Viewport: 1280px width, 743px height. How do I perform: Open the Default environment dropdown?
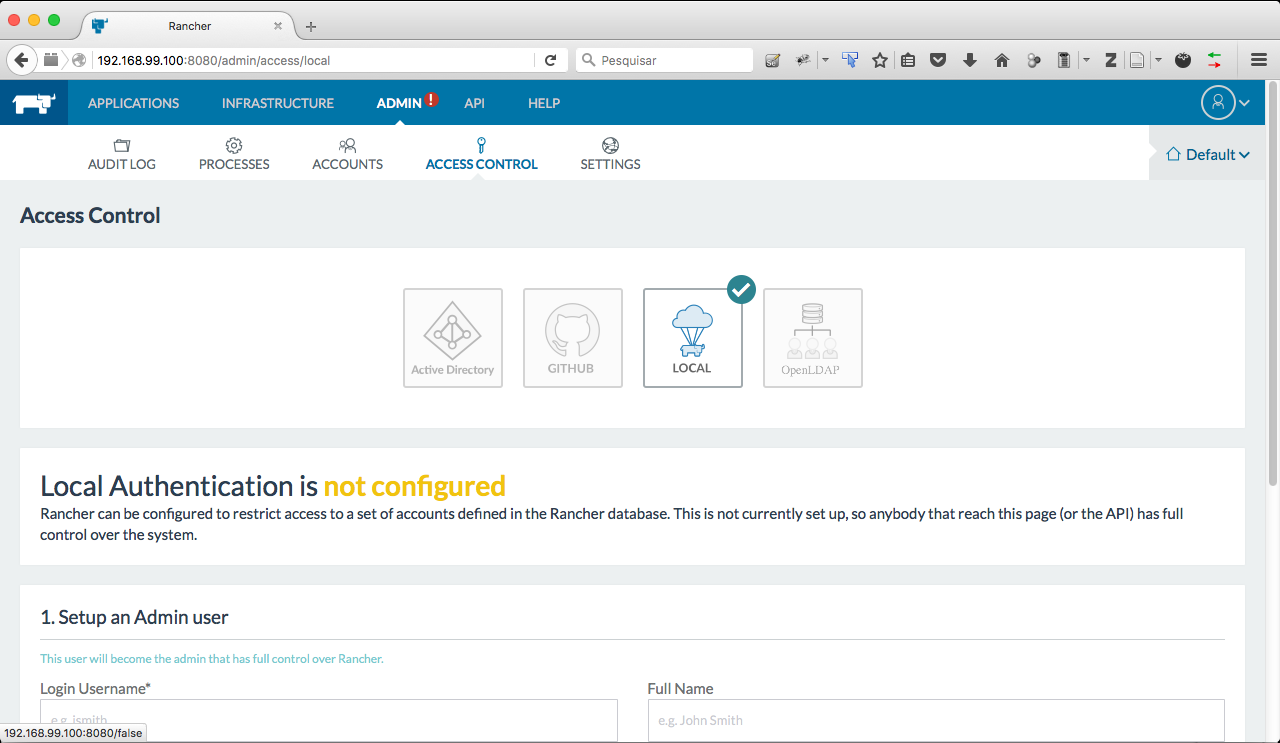tap(1208, 155)
